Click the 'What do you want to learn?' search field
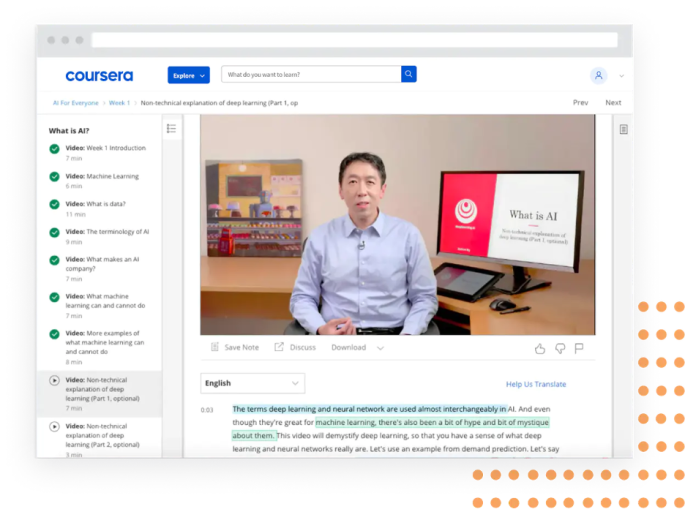 (311, 74)
